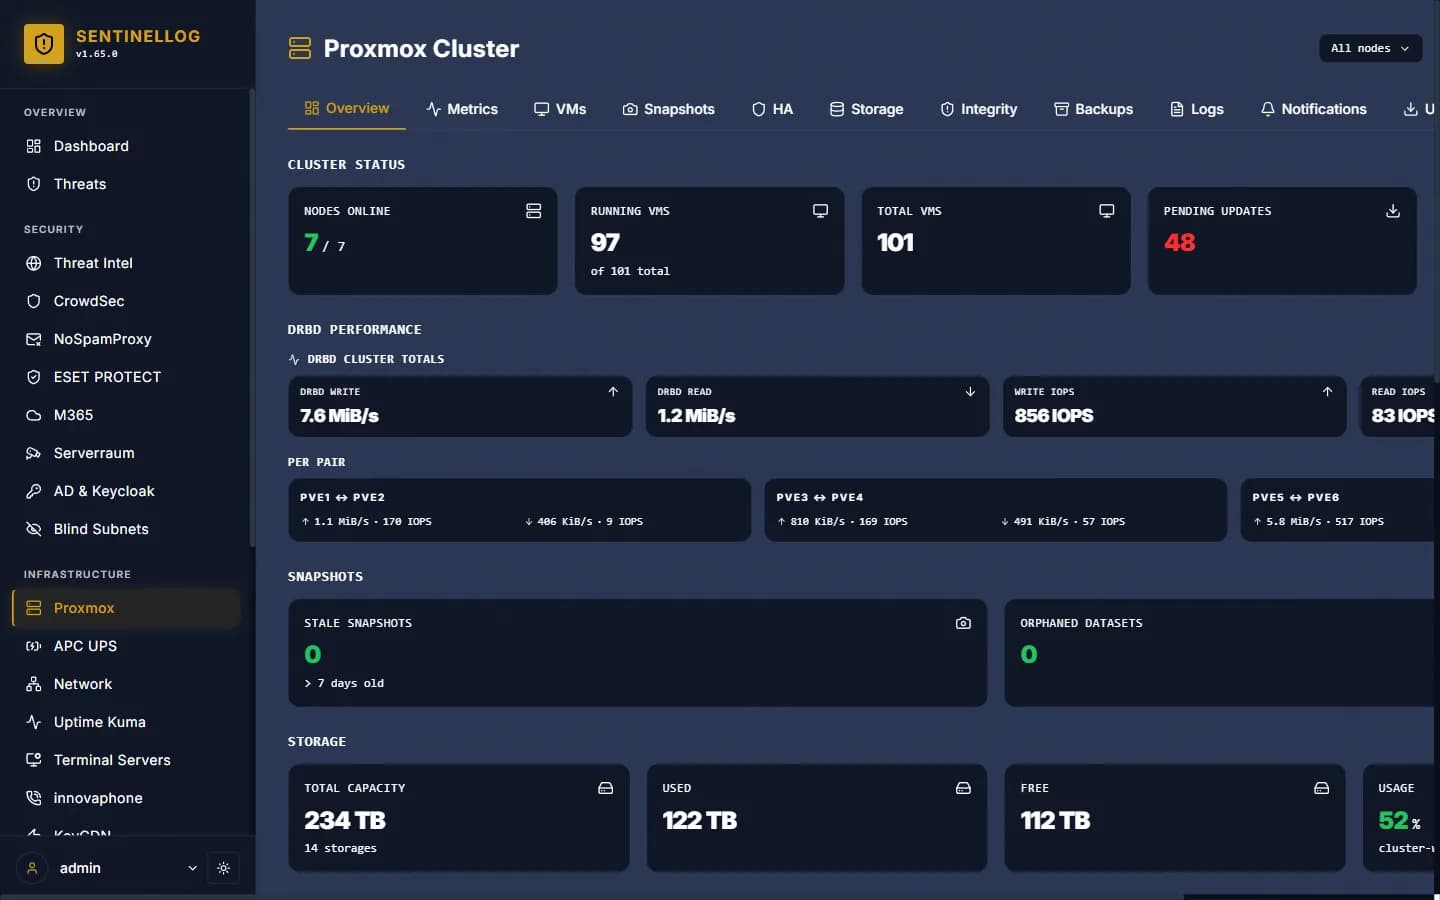Click the Threats shield icon
The width and height of the screenshot is (1440, 900).
coord(33,184)
